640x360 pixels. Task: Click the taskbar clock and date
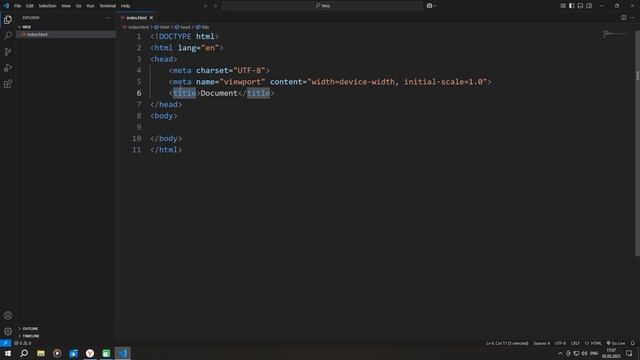tap(611, 353)
